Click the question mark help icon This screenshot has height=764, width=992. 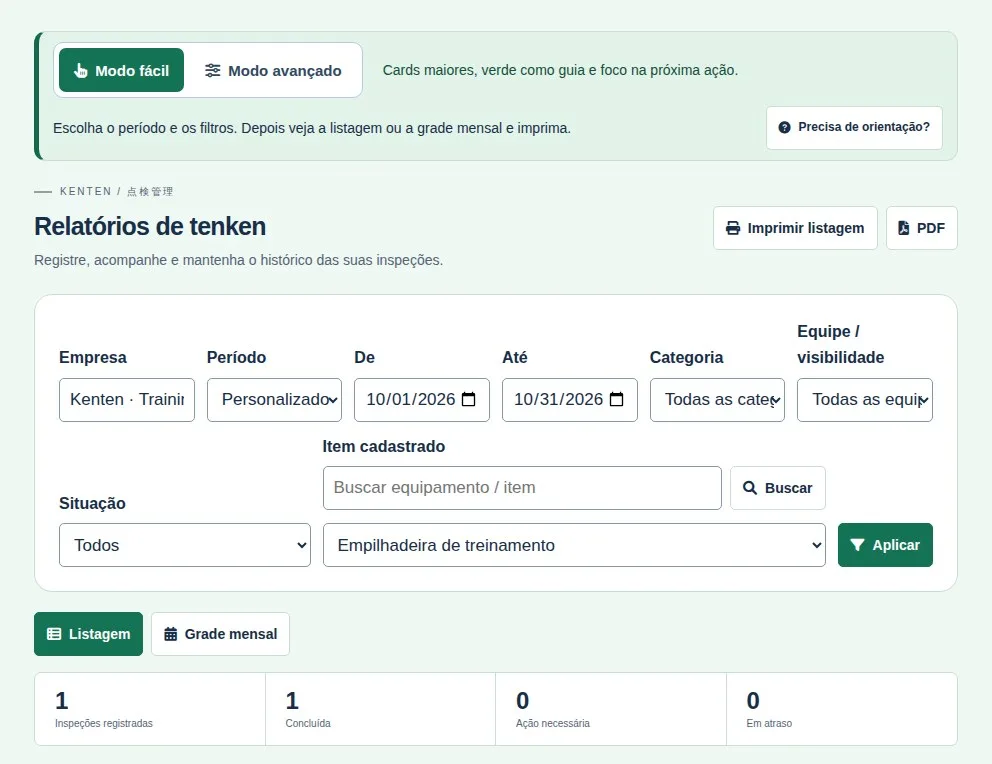(x=784, y=127)
